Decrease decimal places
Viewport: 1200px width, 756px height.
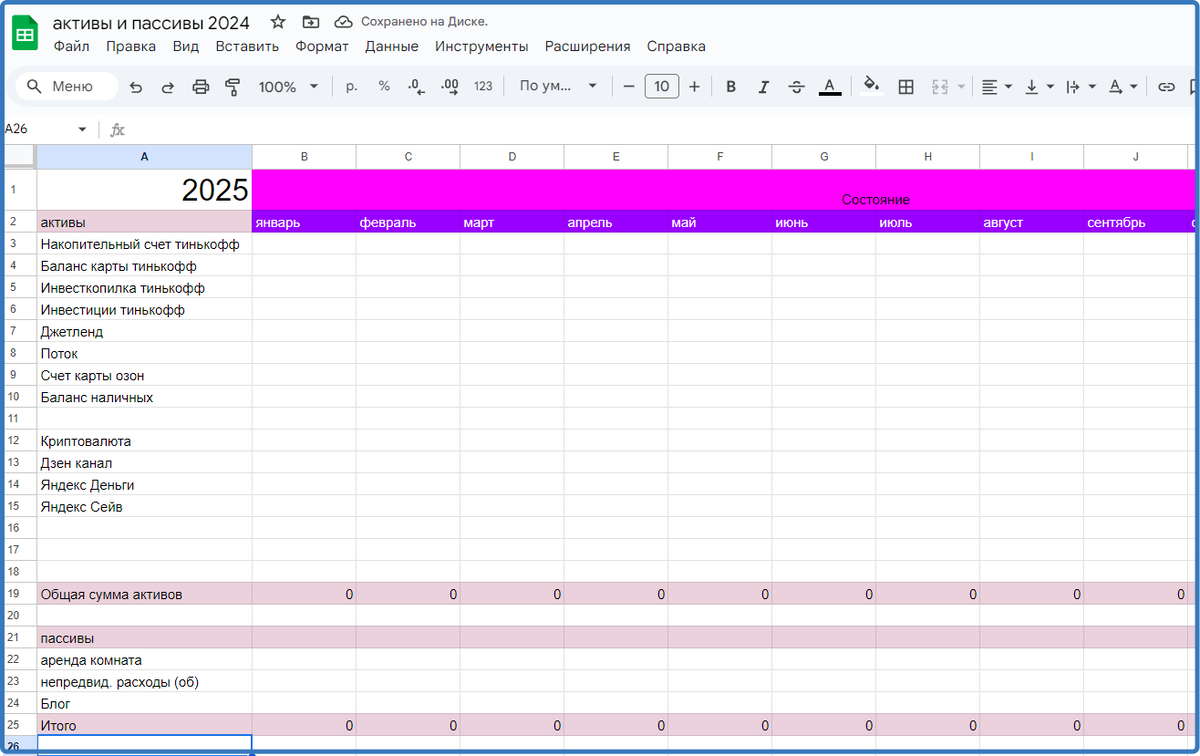417,87
